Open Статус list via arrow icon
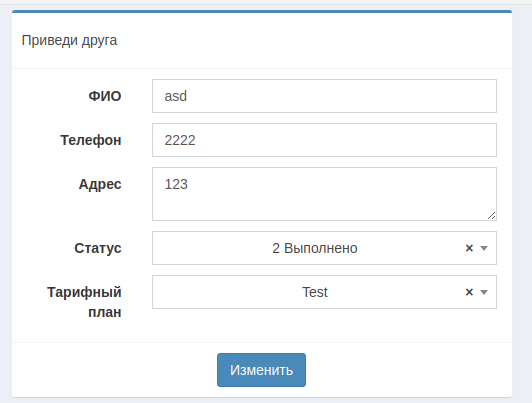Screen dimensions: 532x403 (484, 248)
